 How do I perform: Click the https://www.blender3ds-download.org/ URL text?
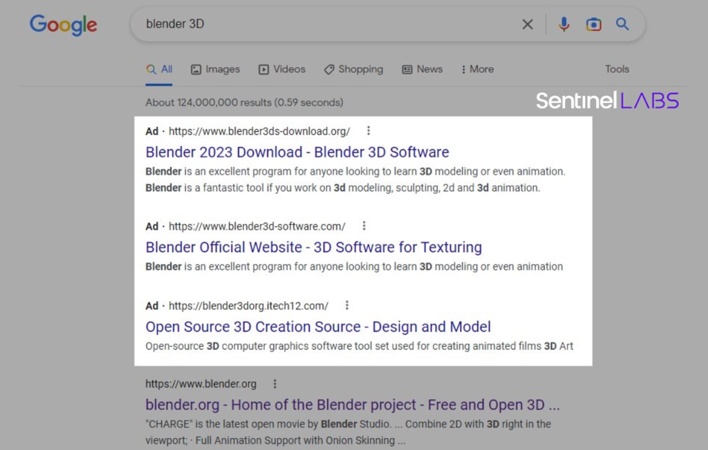coord(259,131)
